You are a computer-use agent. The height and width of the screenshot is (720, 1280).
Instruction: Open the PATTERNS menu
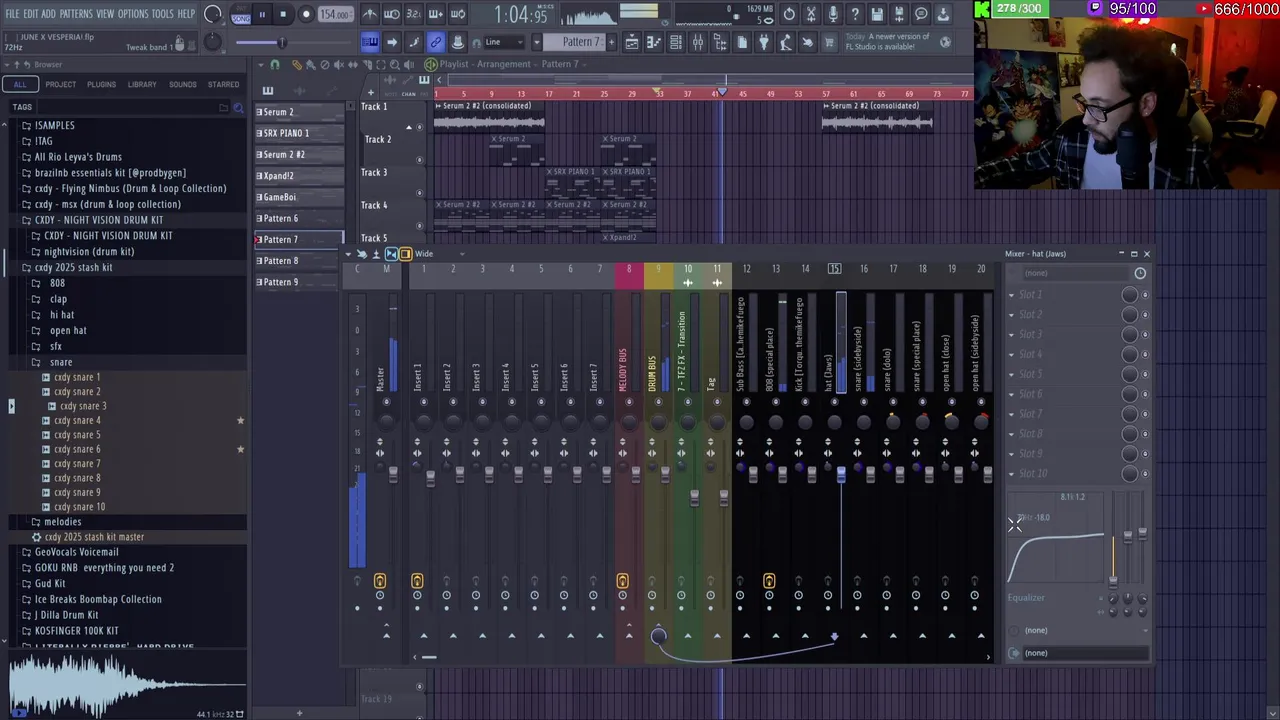coord(76,14)
